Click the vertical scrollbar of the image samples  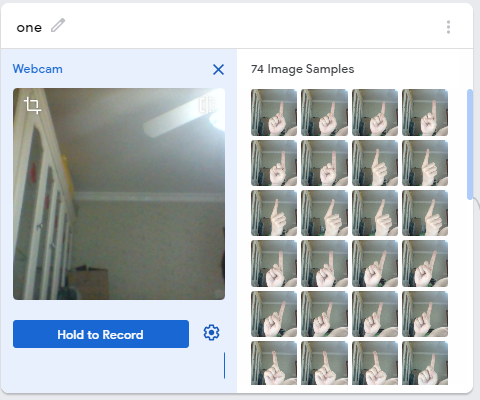pyautogui.click(x=470, y=144)
